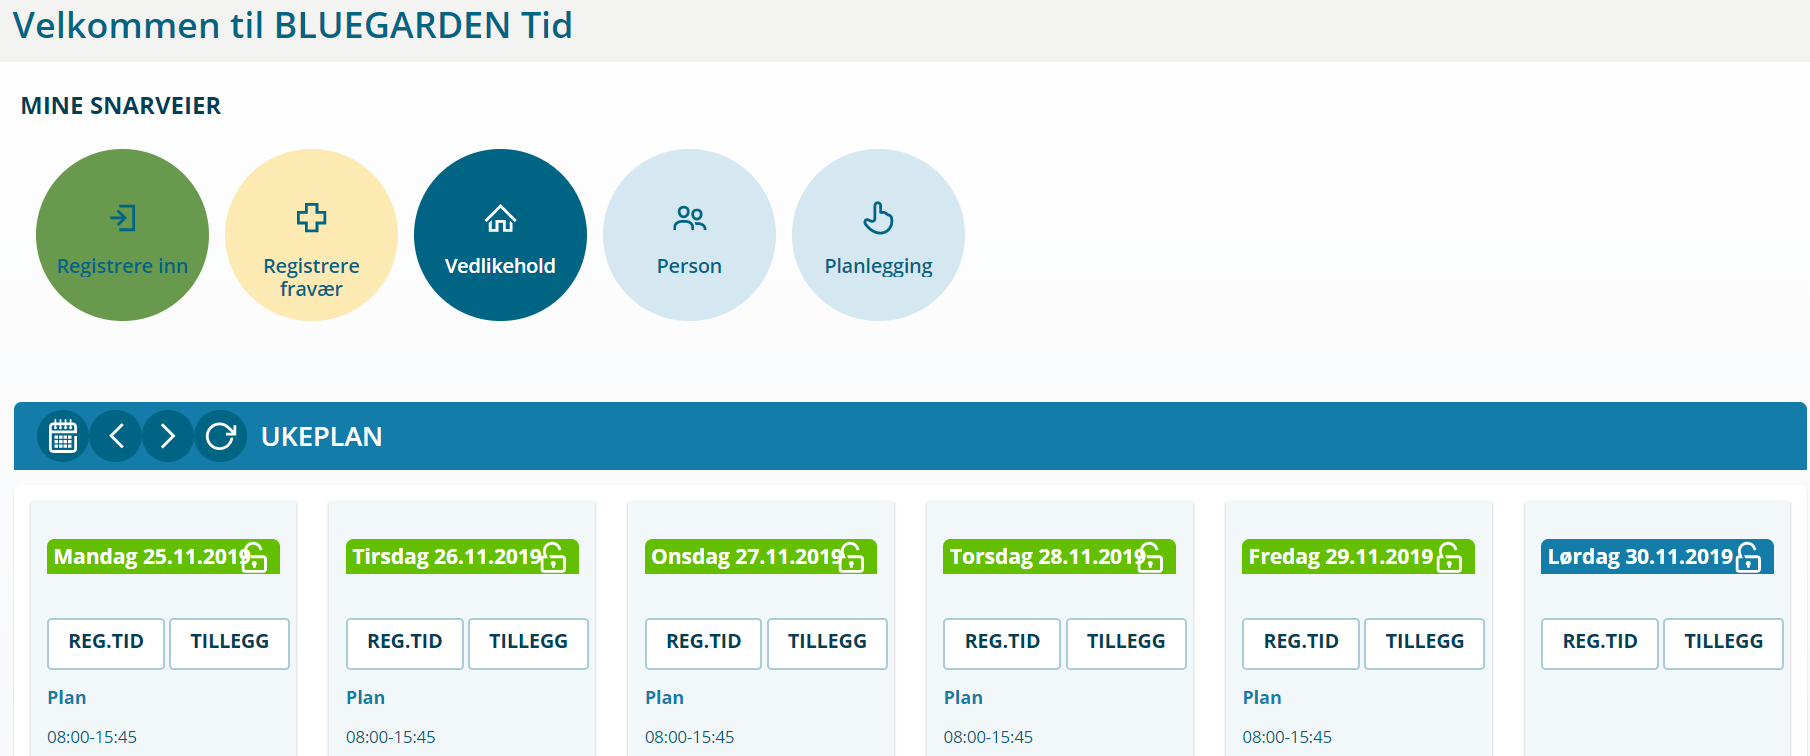Click TILLEGG for Lørdag 30.11.2019

[x=1724, y=643]
